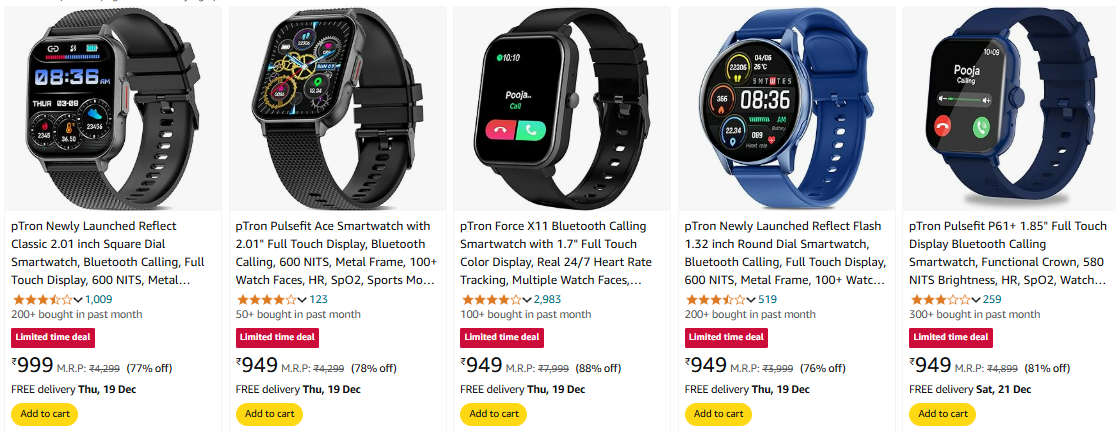Add pTron Force X11 to cart
1116x434 pixels.
point(494,414)
